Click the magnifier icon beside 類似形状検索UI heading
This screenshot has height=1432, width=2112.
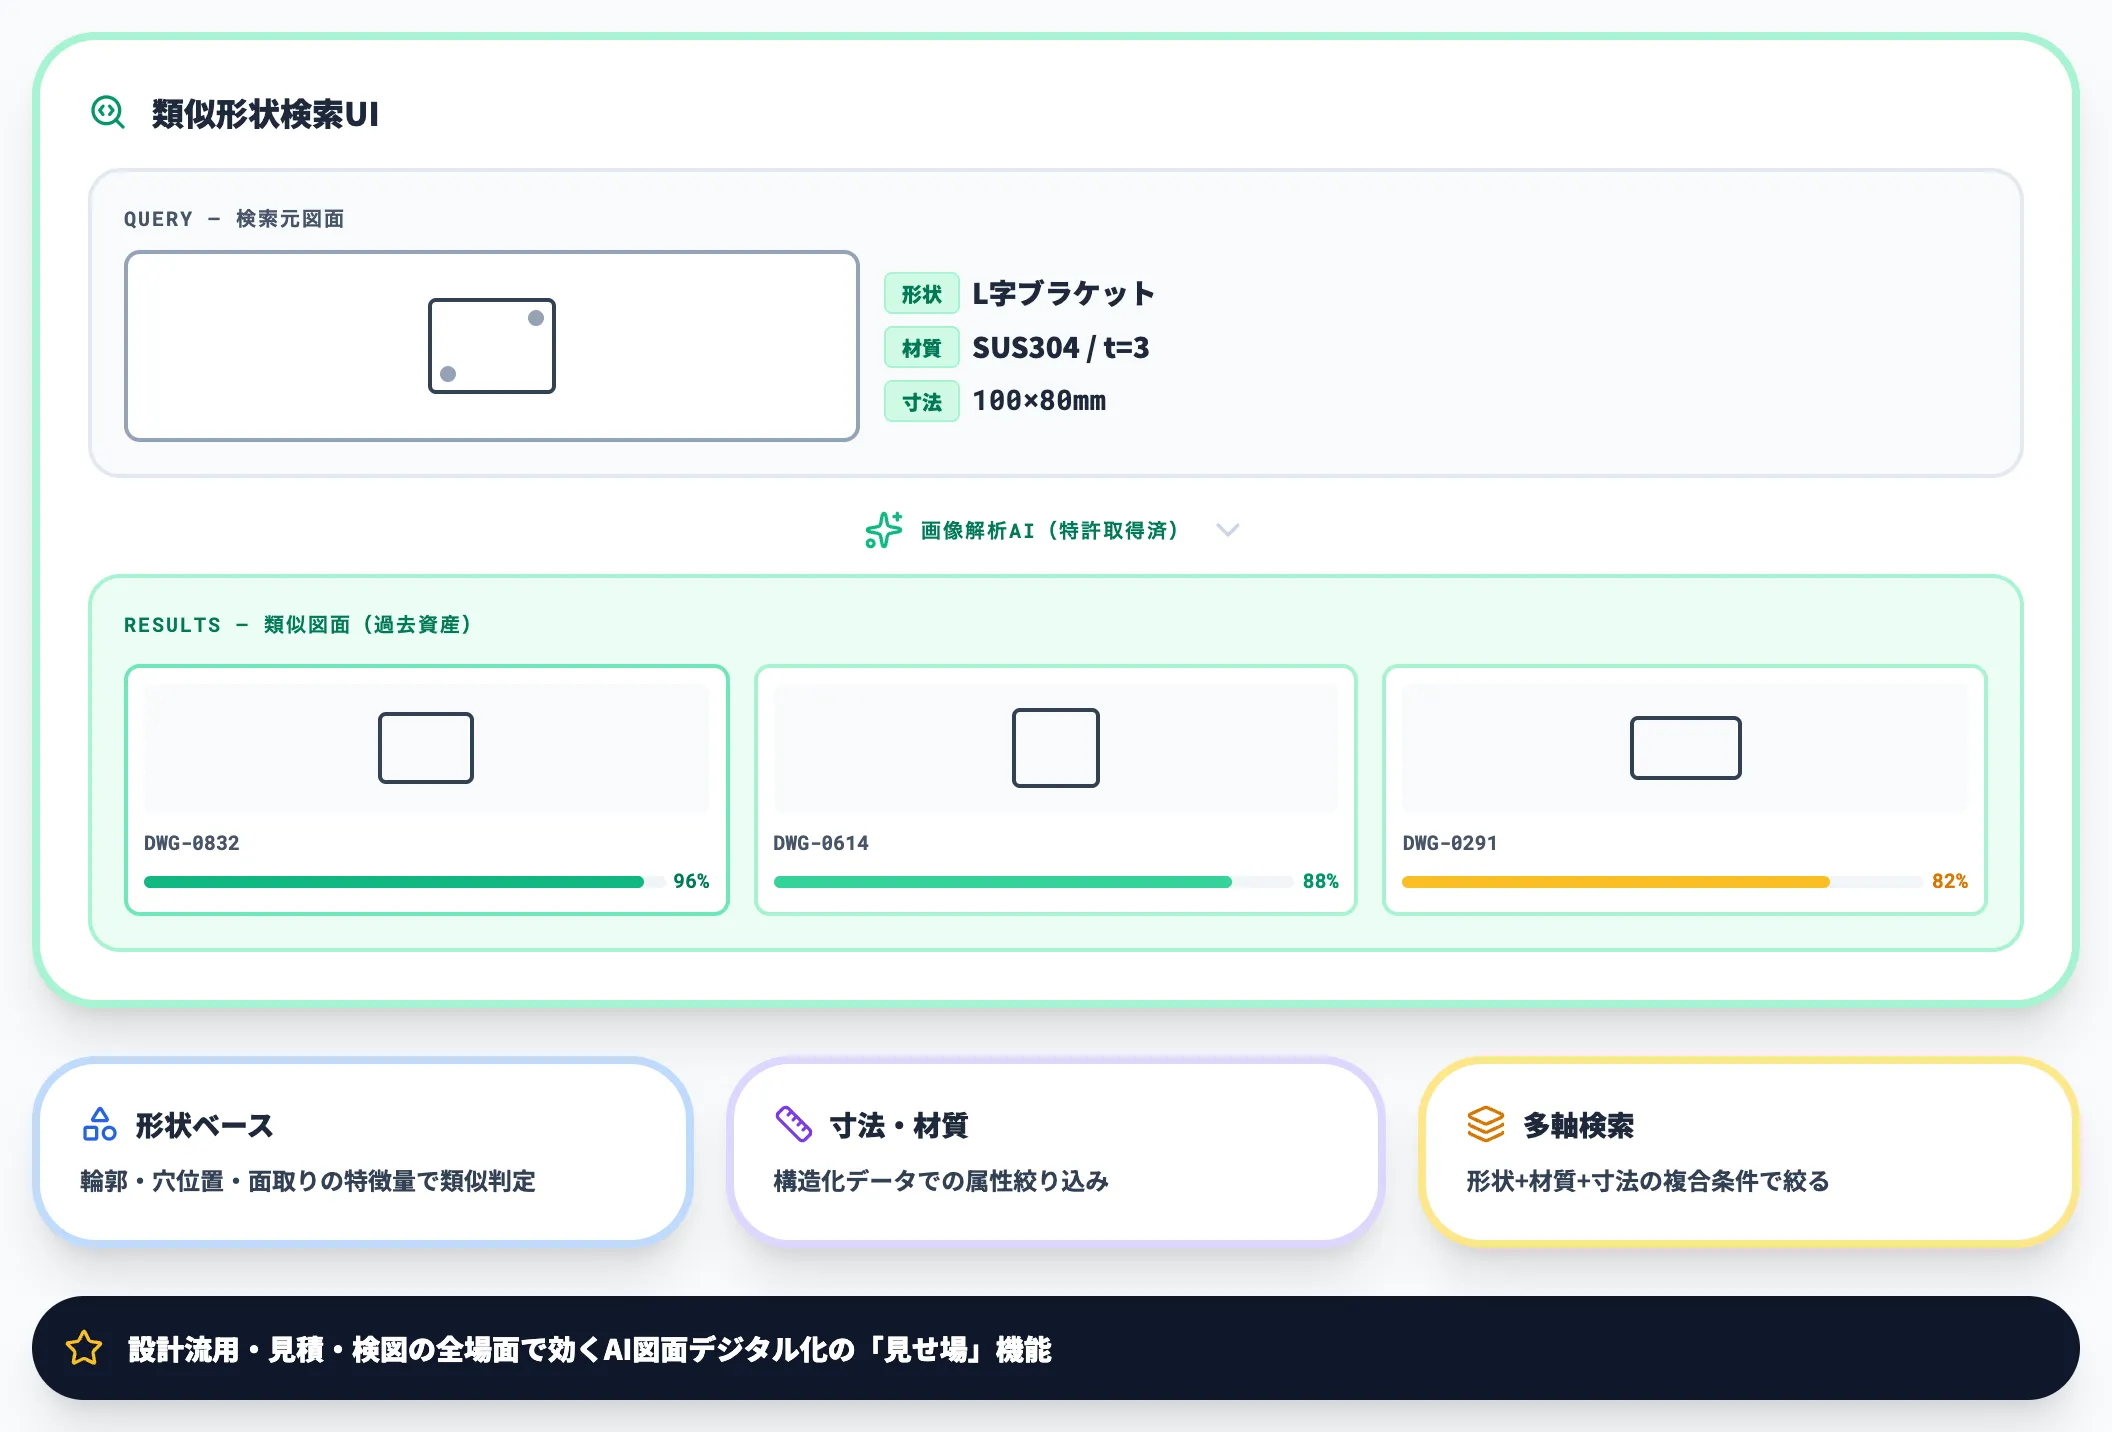coord(108,113)
